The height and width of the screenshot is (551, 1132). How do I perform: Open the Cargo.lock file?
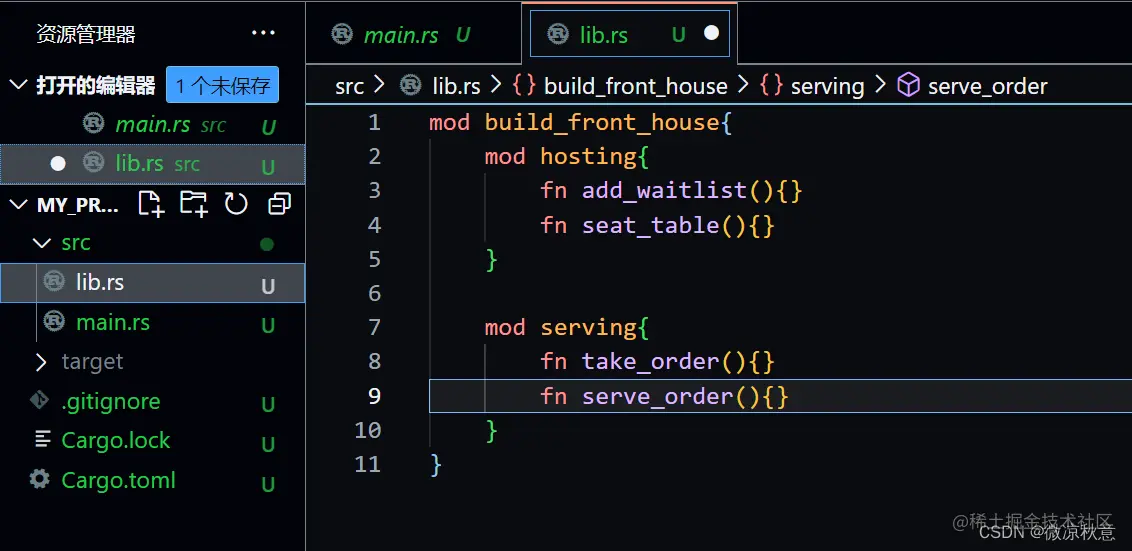[x=152, y=441]
